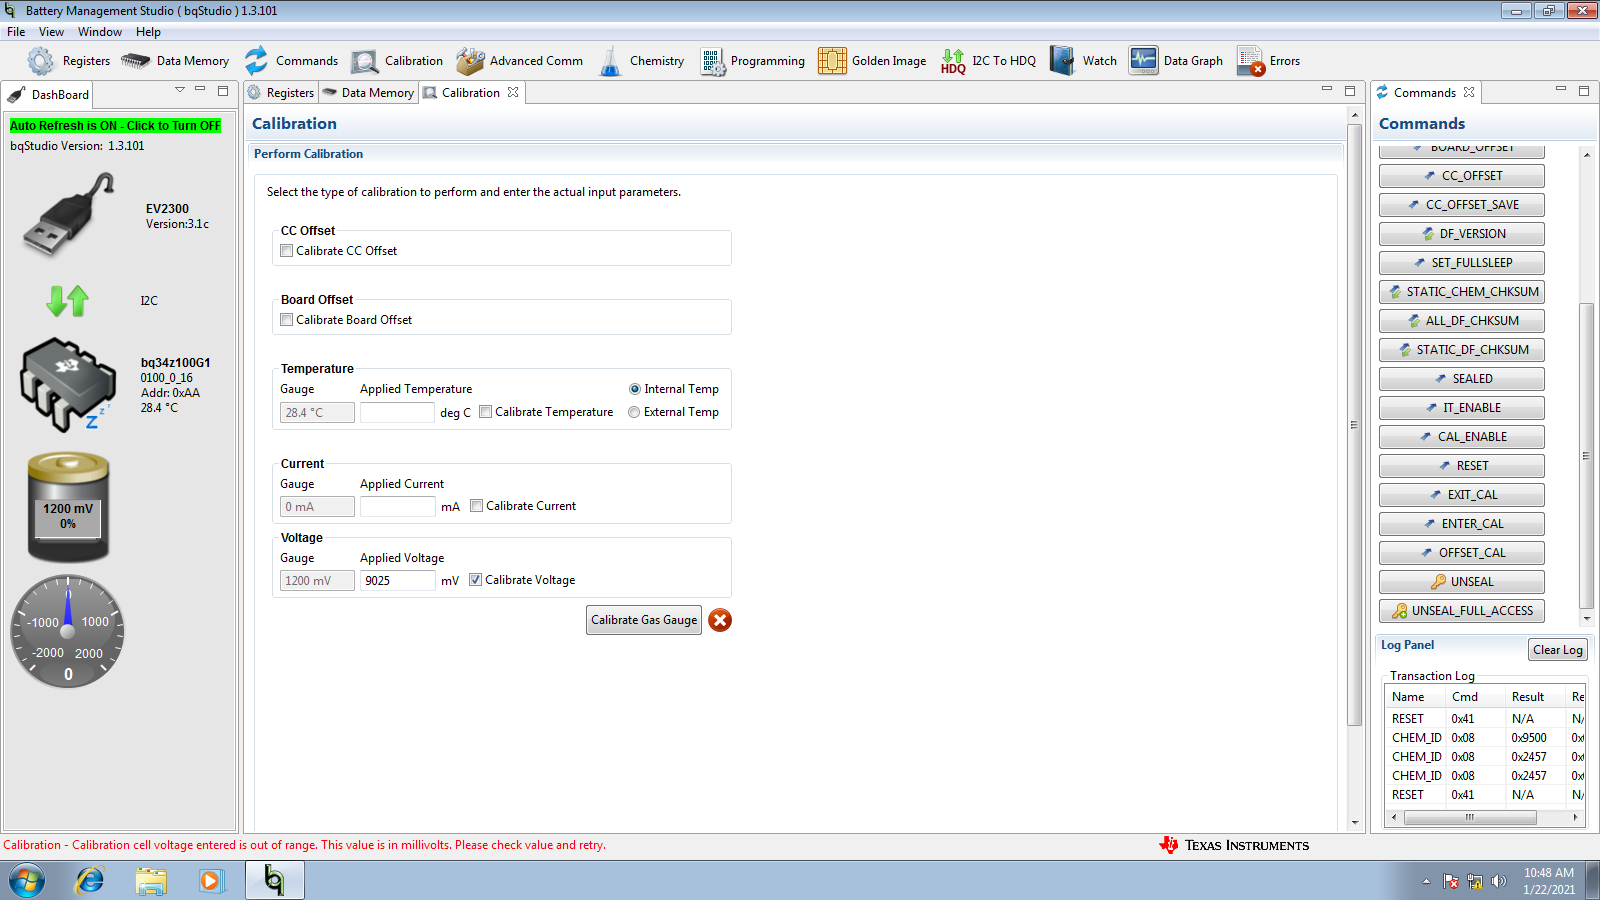Show hidden tray icons arrow
1600x900 pixels.
(x=1426, y=882)
